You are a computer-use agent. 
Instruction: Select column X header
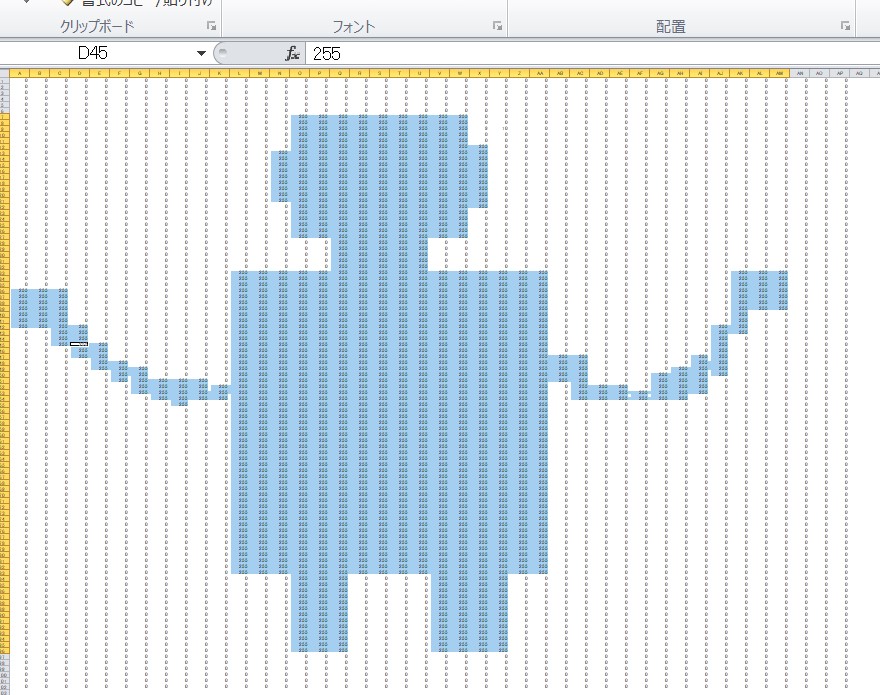coord(479,73)
